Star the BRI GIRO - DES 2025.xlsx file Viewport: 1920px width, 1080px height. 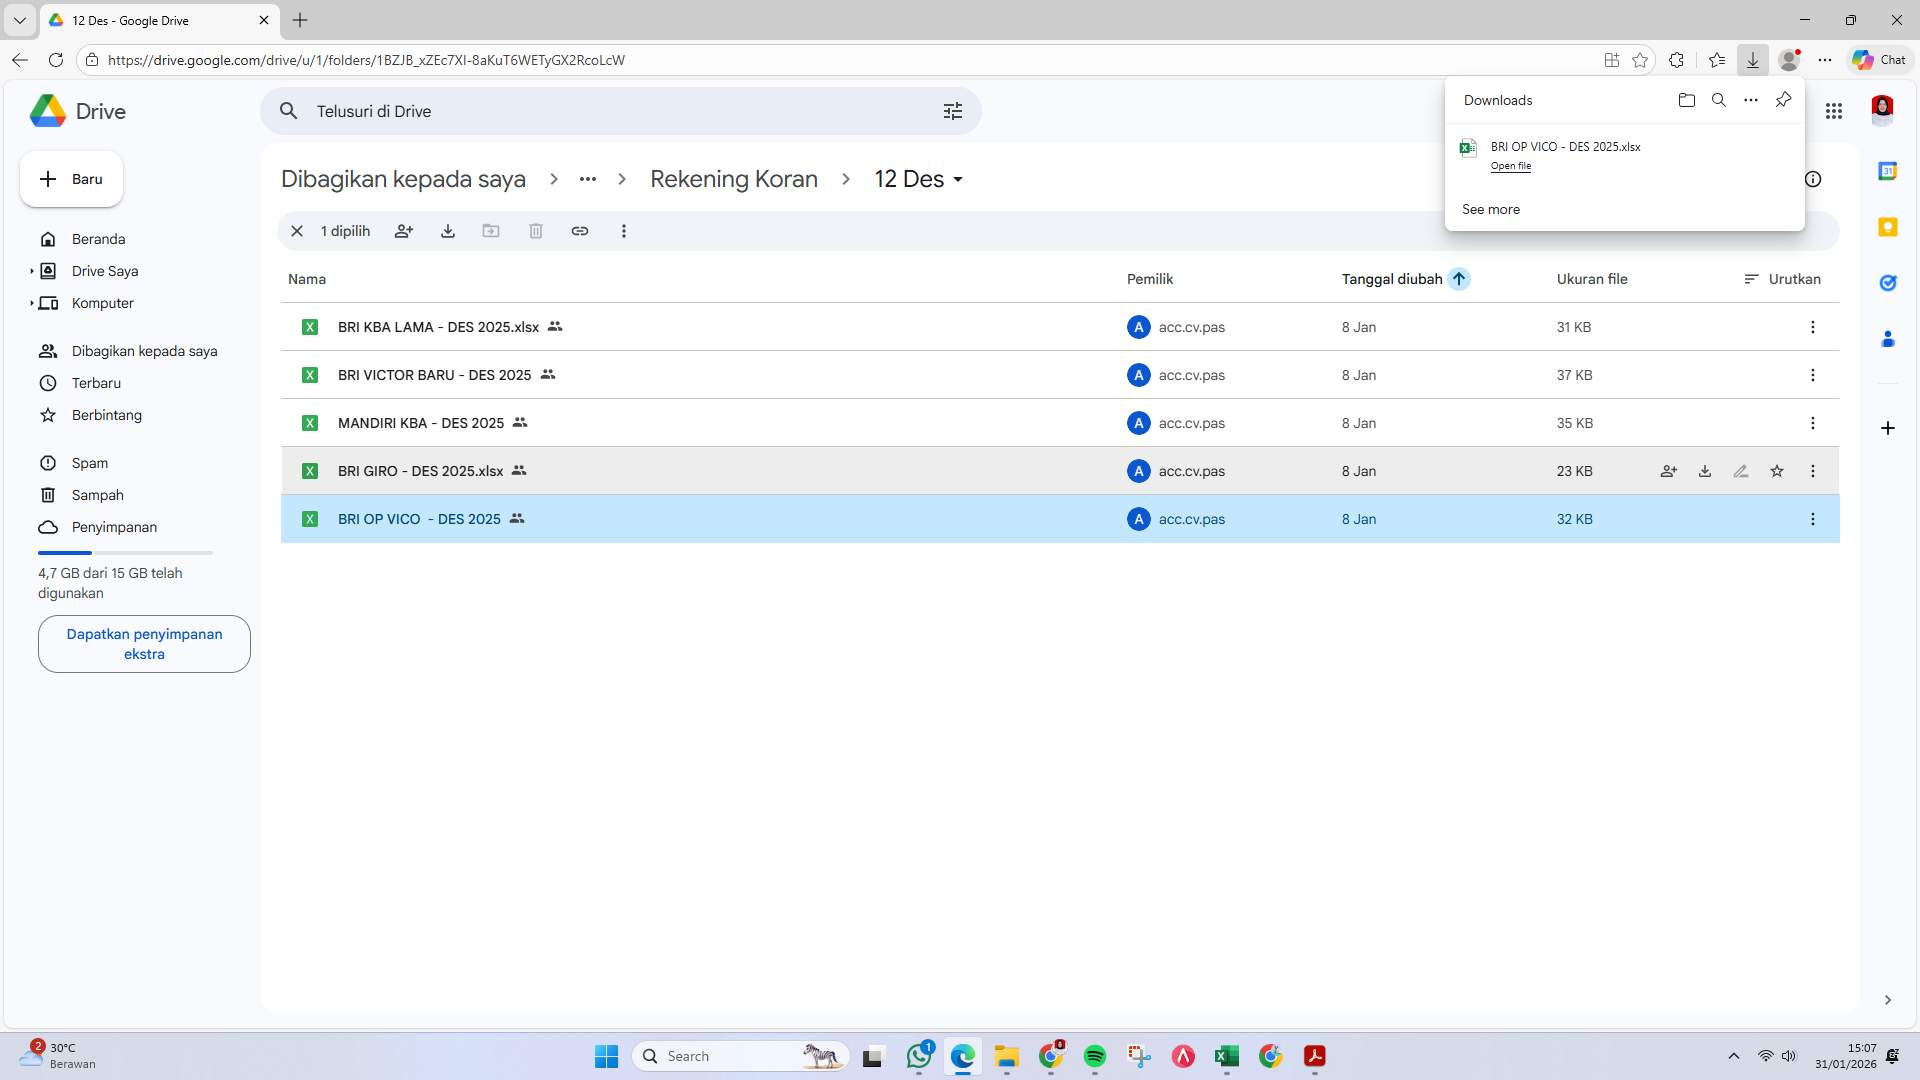(1777, 470)
